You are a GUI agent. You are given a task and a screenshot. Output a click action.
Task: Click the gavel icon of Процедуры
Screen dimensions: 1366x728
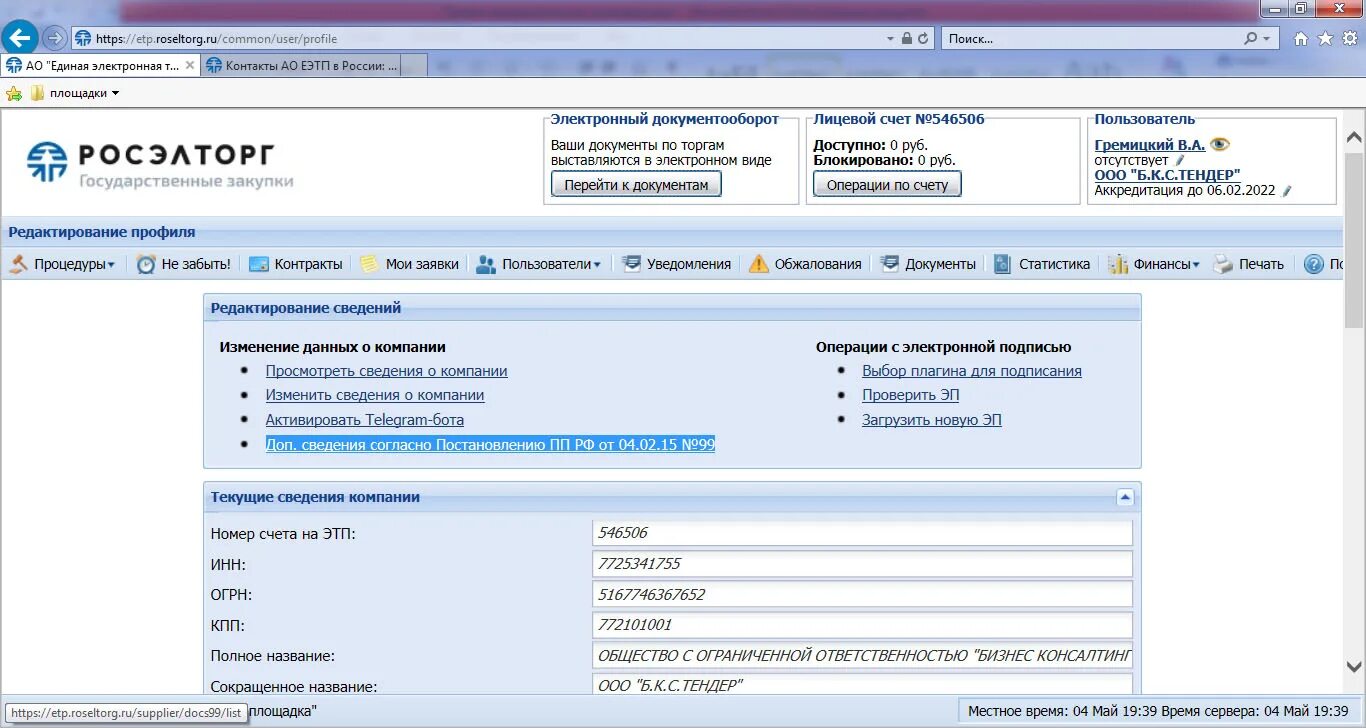(x=19, y=264)
